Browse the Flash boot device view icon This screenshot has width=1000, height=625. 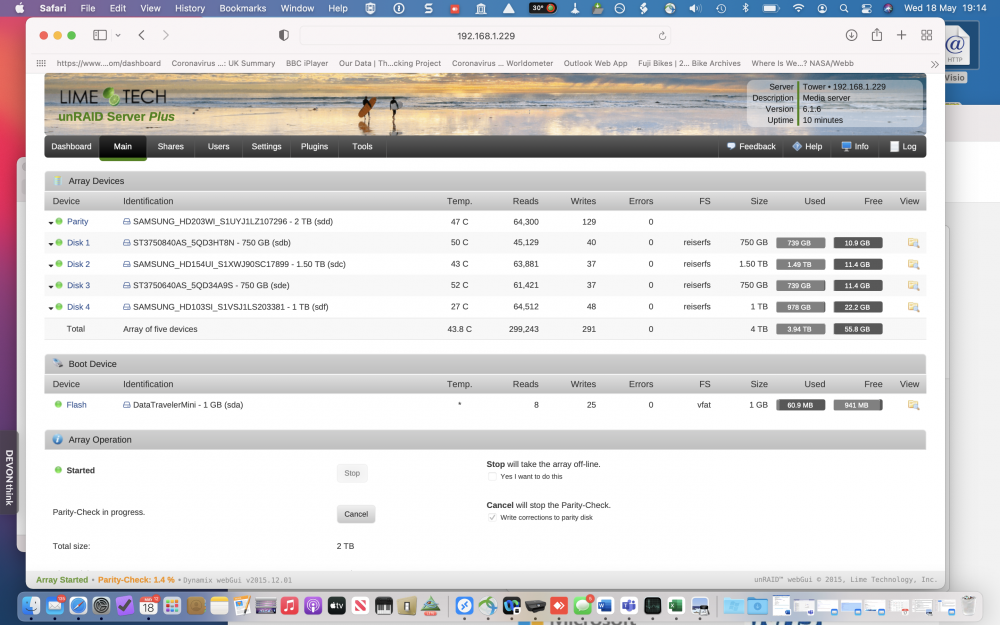(x=913, y=405)
